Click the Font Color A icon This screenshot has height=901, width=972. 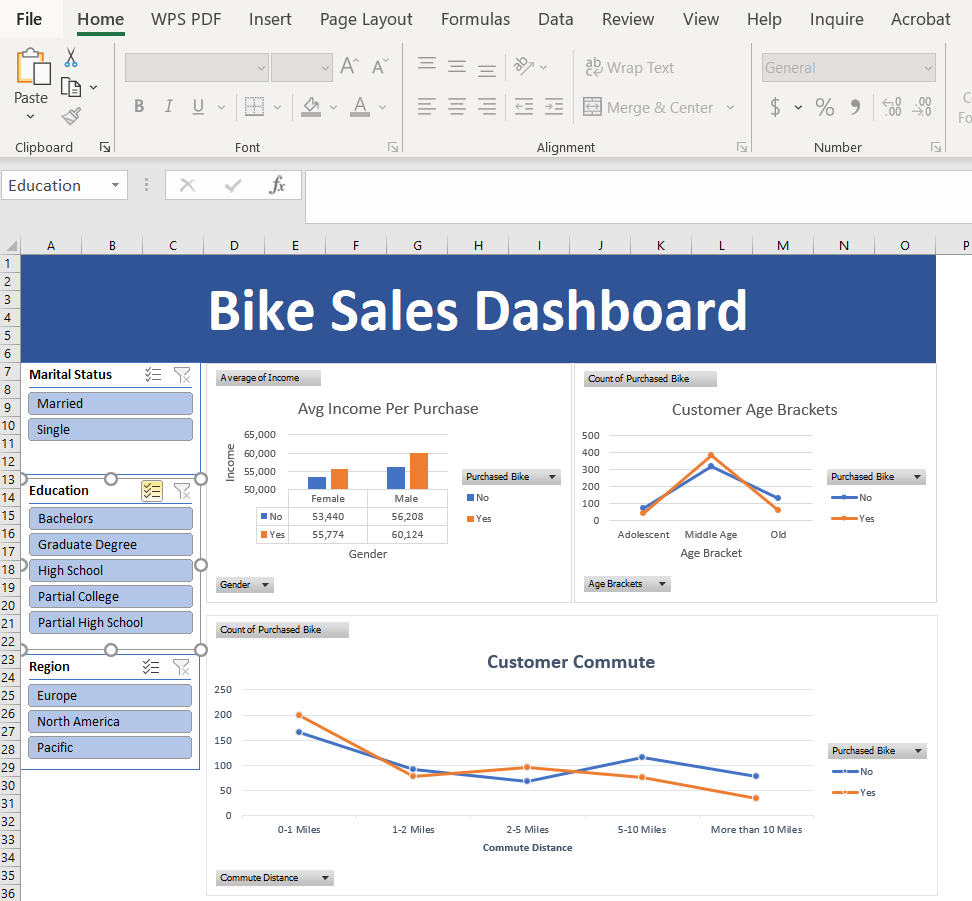360,107
